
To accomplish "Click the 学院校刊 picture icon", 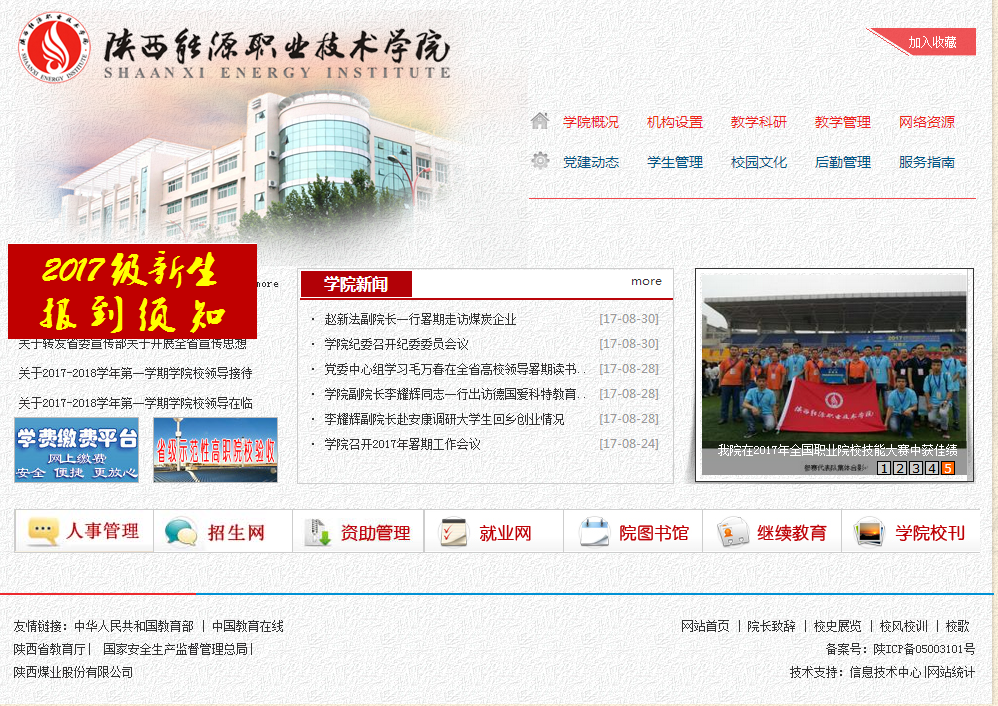I will tap(869, 532).
